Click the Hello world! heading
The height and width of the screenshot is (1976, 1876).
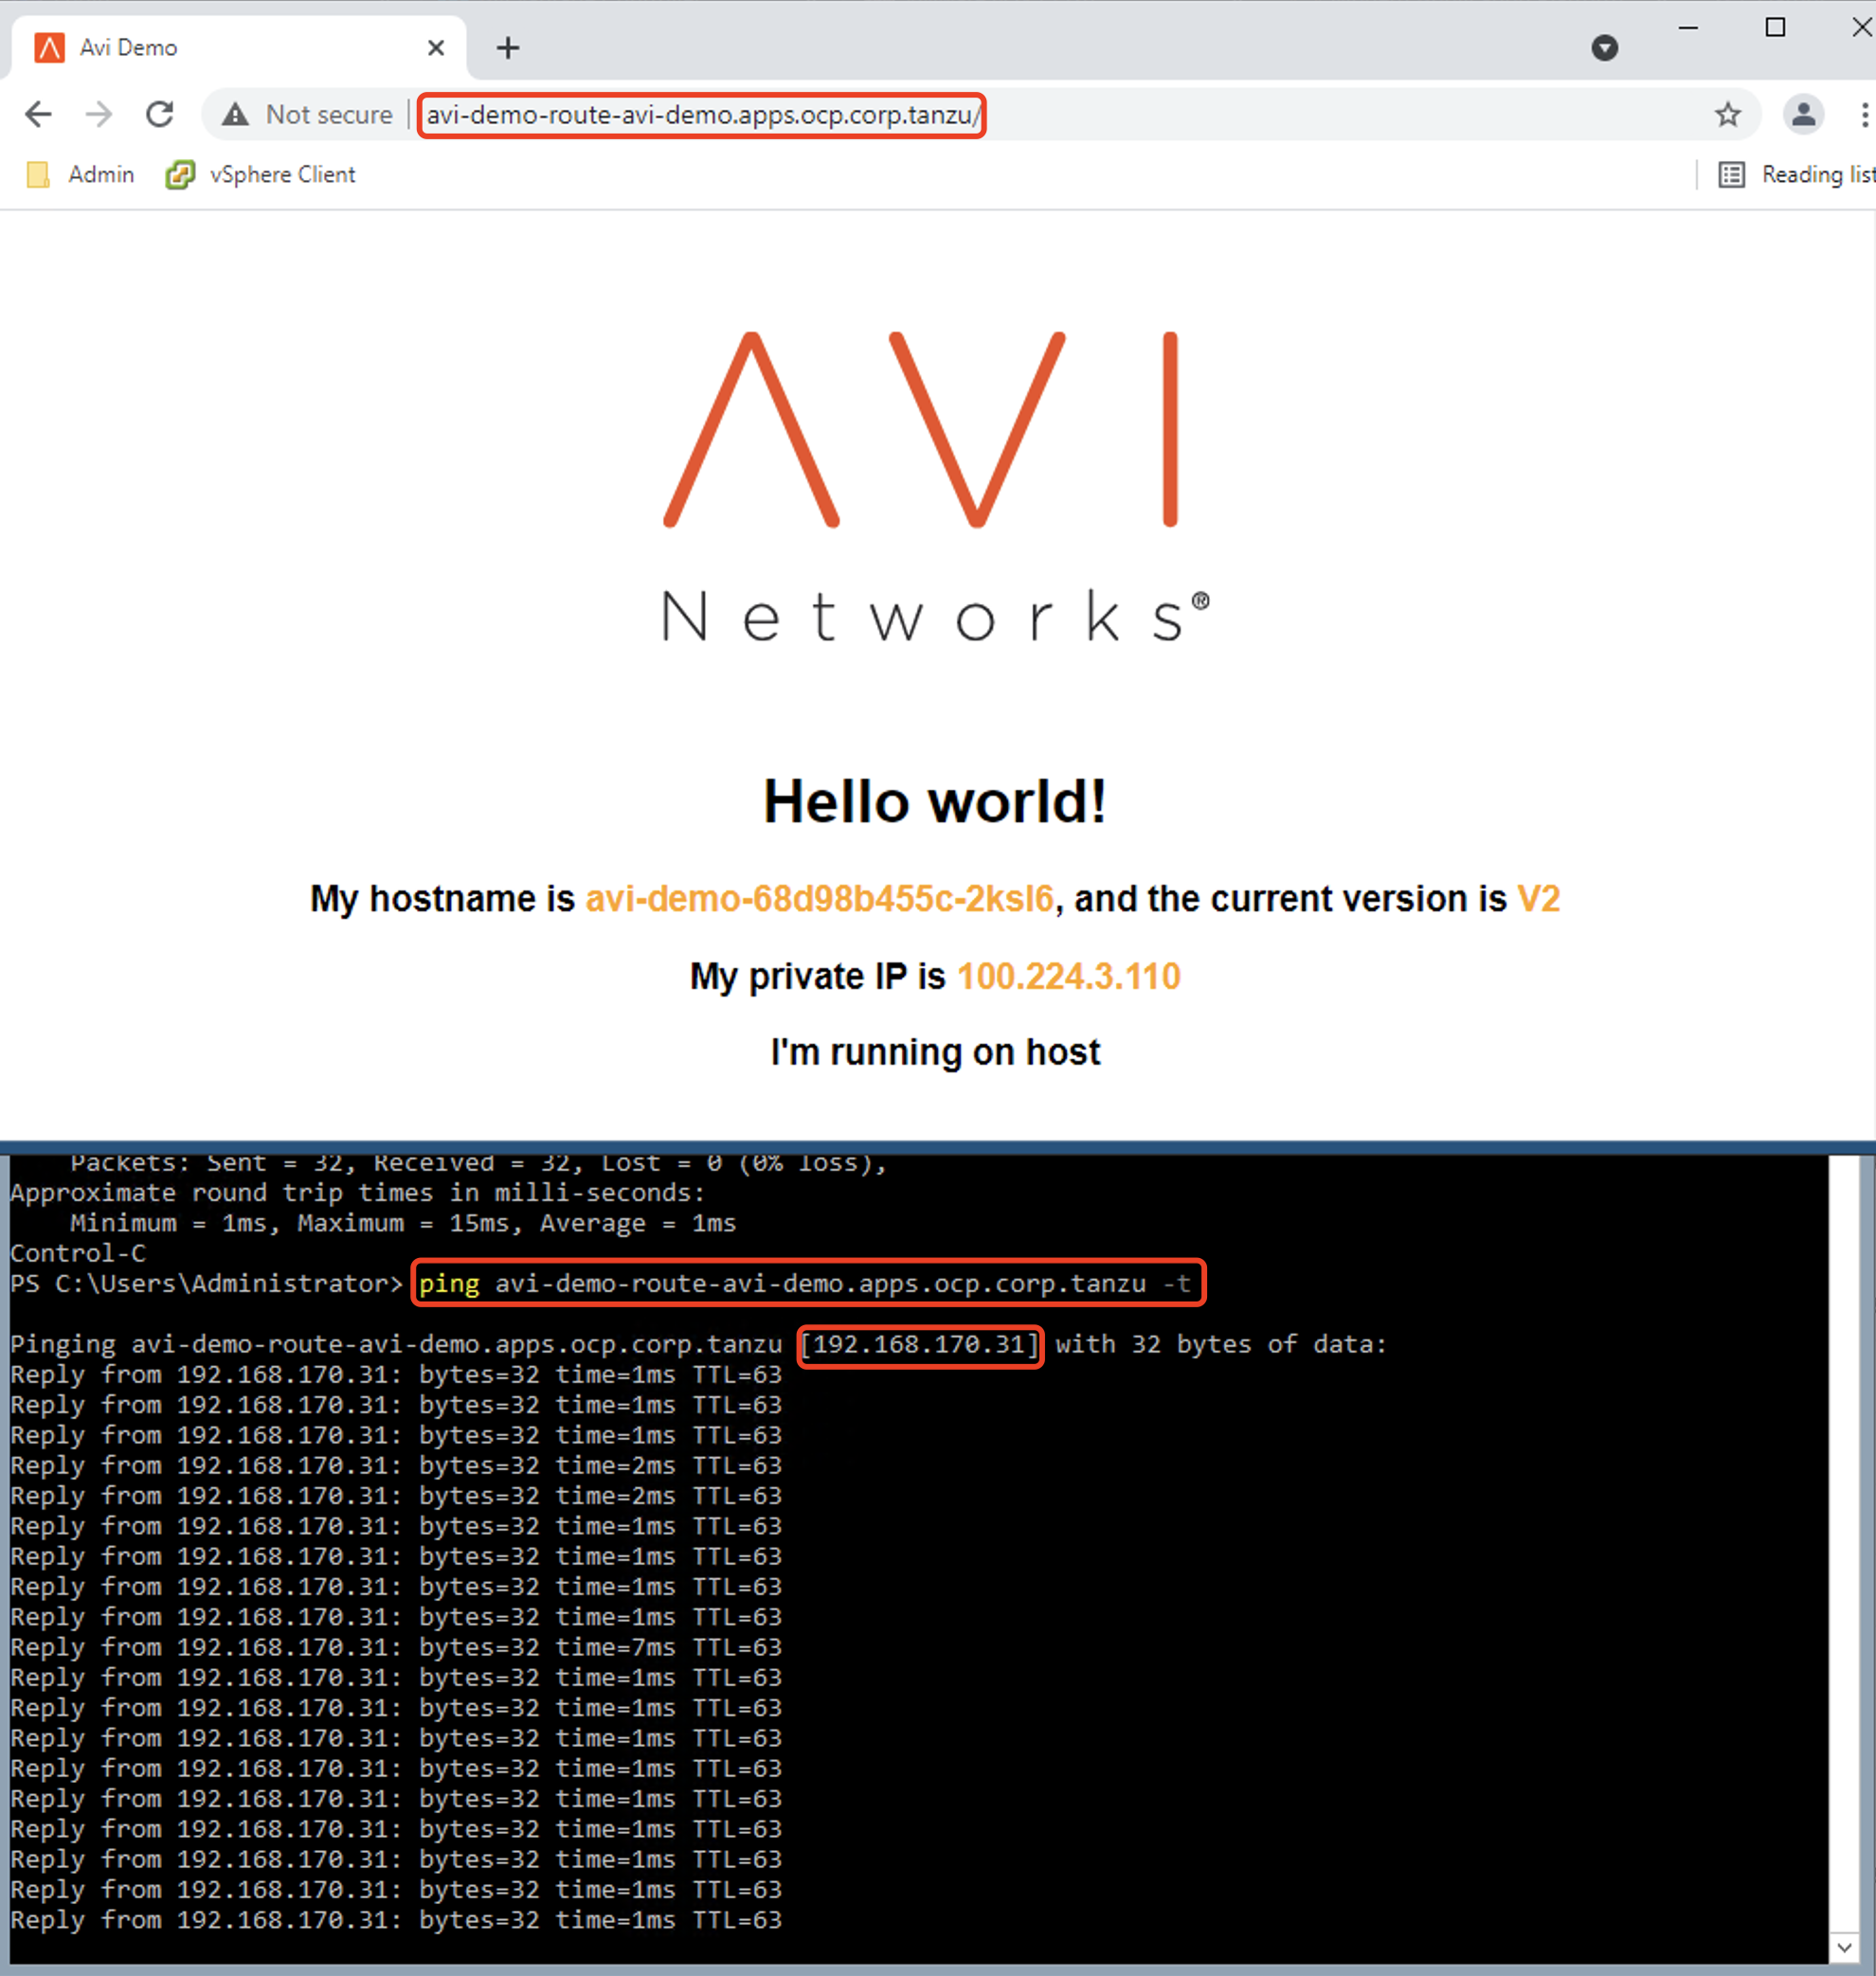click(x=935, y=801)
